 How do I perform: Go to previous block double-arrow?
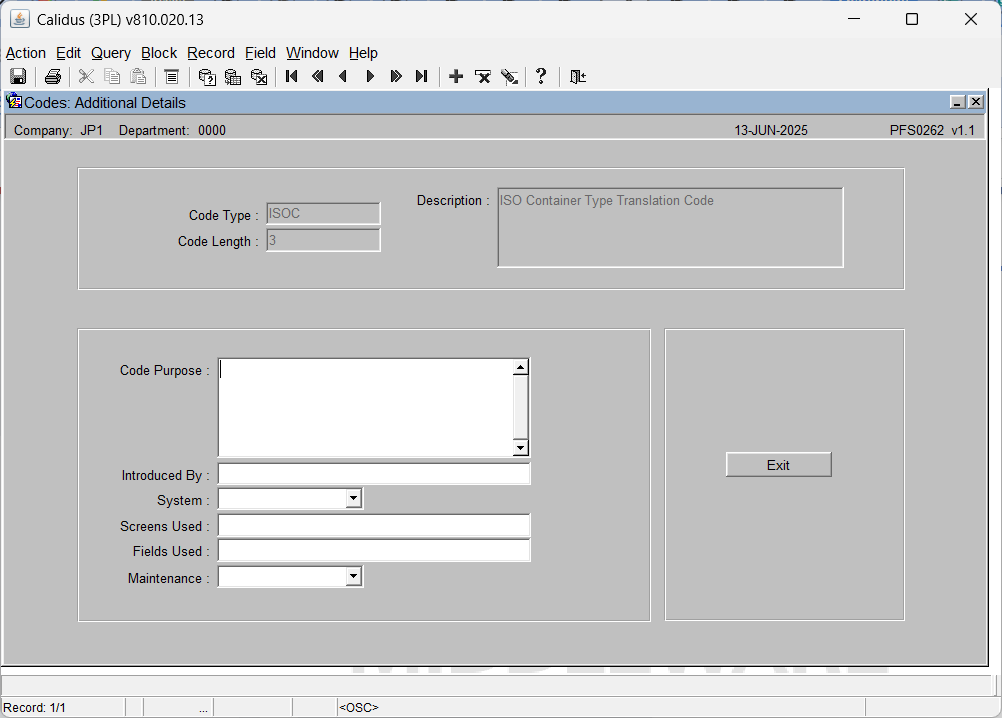318,77
